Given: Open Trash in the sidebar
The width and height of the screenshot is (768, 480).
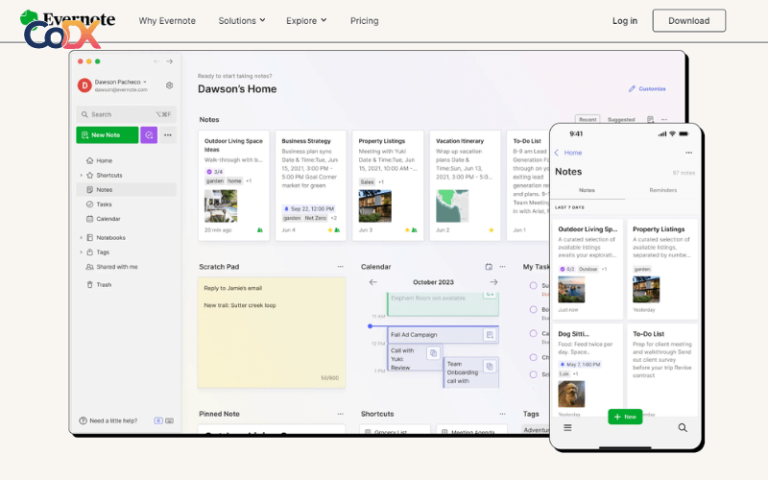Looking at the screenshot, I should pyautogui.click(x=104, y=285).
